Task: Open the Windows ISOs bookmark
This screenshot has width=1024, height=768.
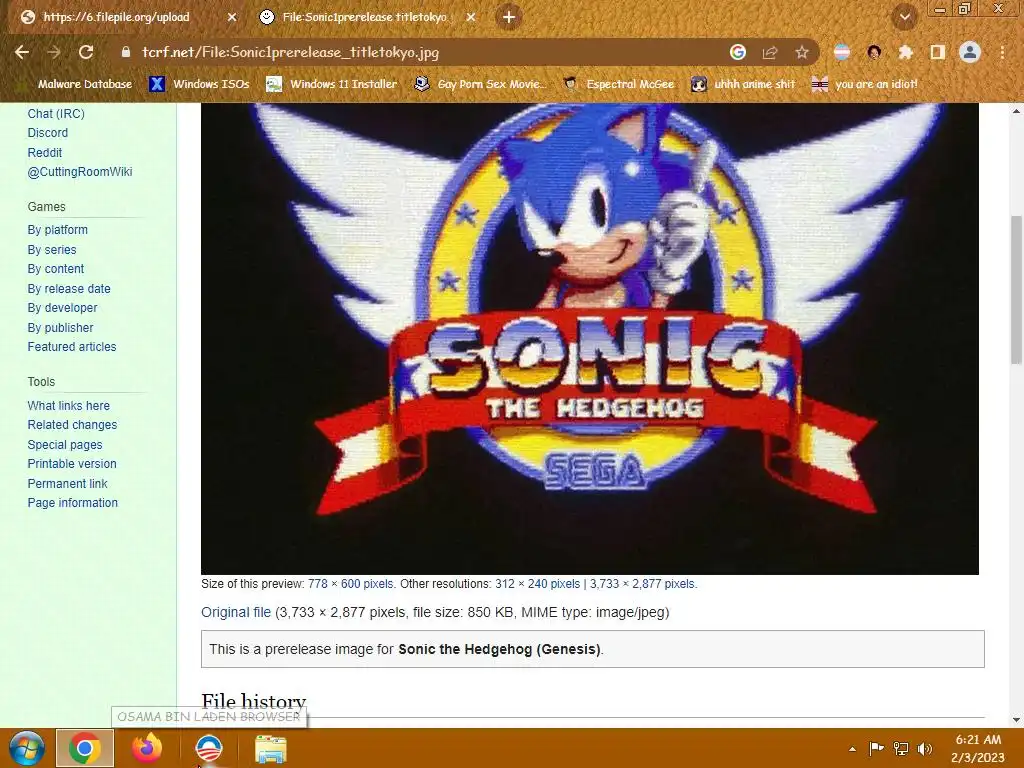Action: 199,84
